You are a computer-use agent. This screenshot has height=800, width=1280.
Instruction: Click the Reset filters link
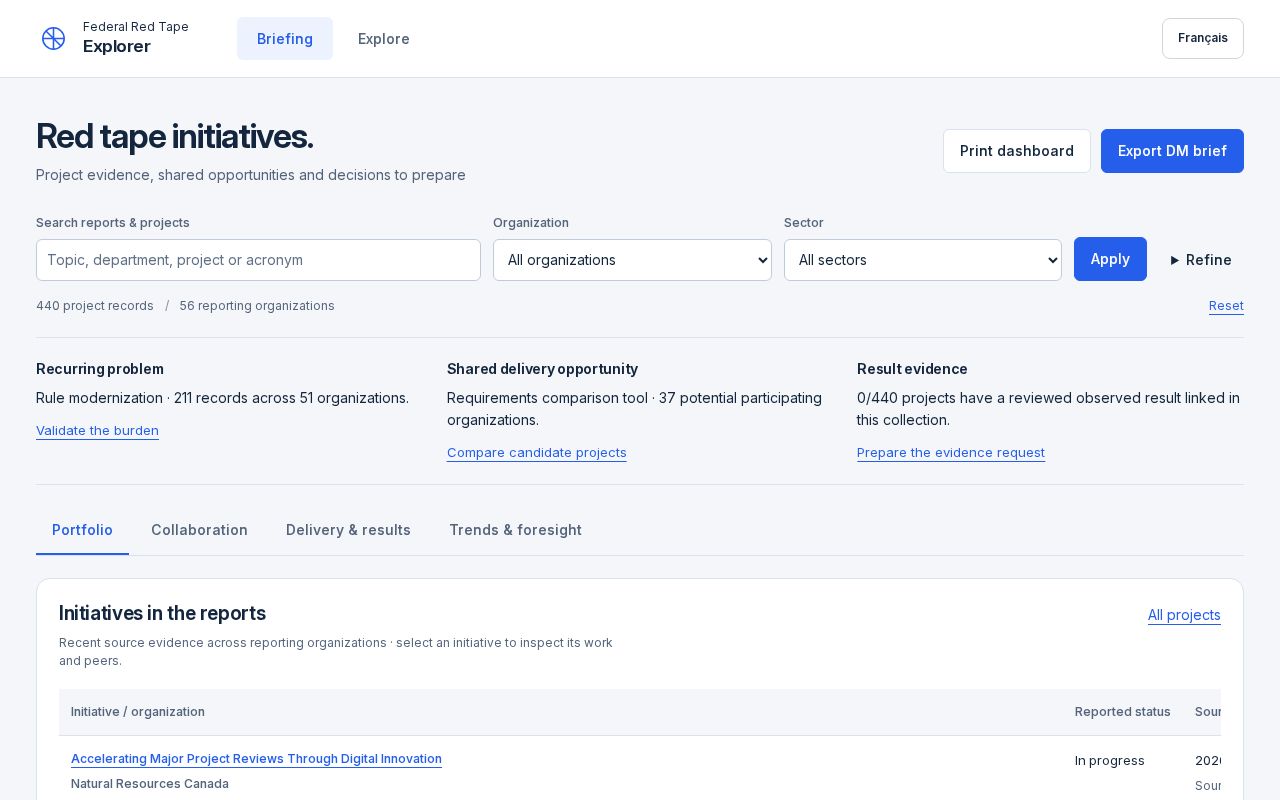tap(1226, 306)
